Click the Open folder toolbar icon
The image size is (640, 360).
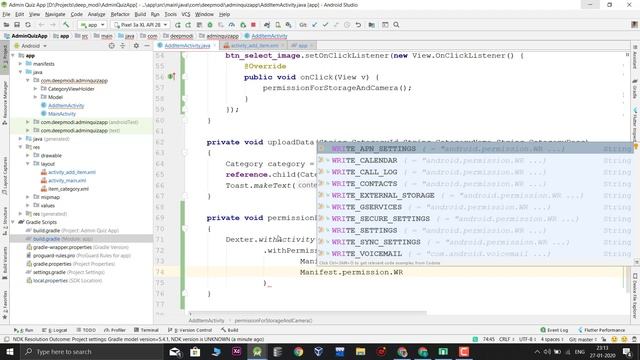click(x=6, y=25)
